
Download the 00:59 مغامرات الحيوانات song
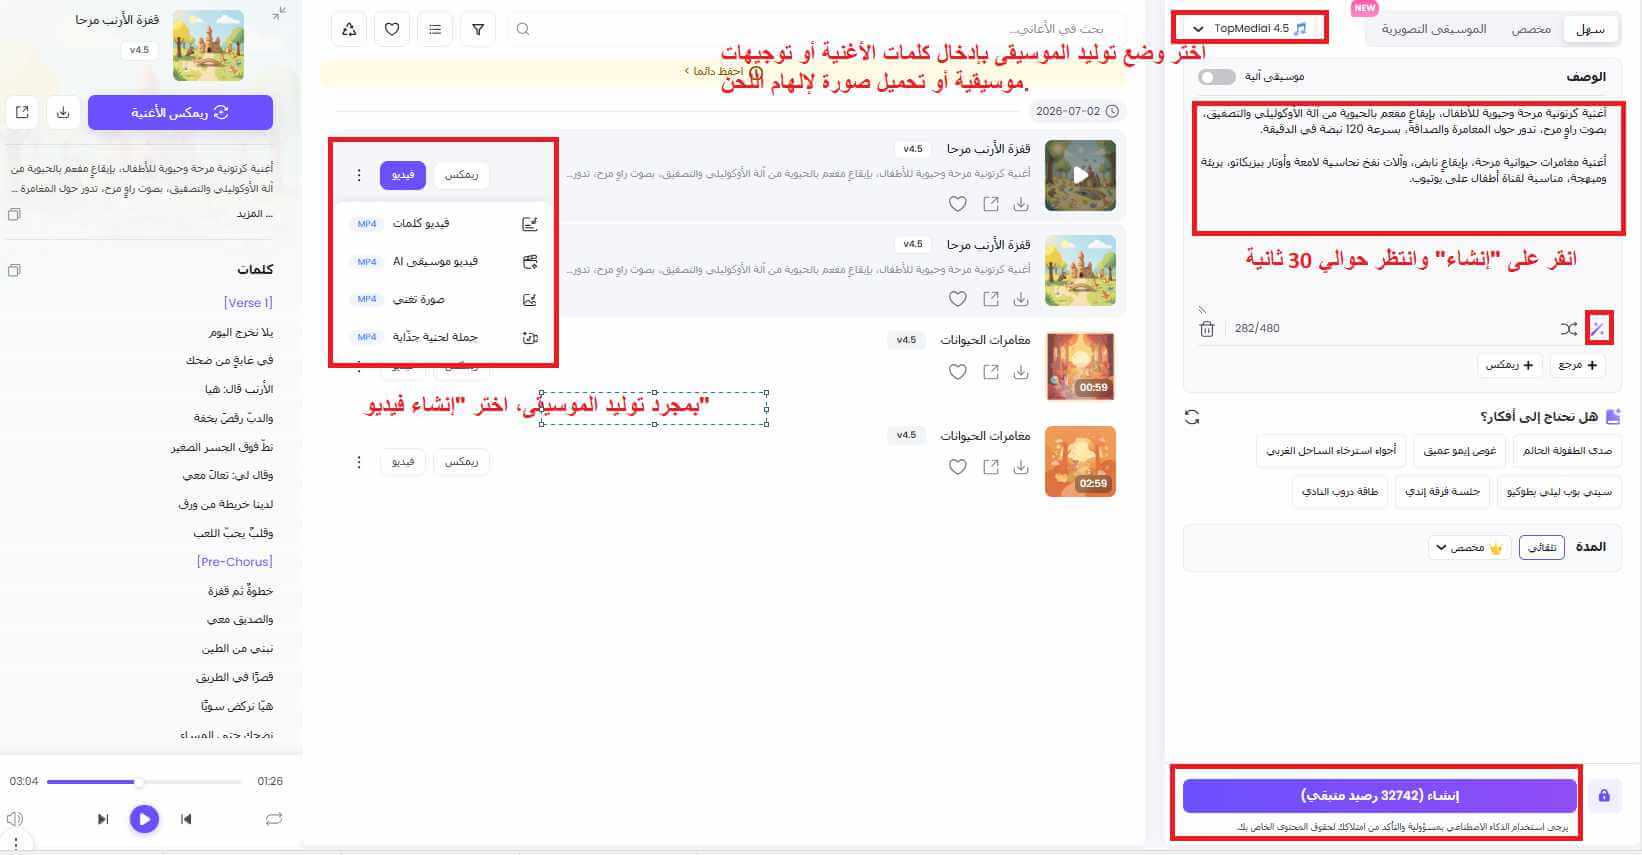tap(1021, 372)
